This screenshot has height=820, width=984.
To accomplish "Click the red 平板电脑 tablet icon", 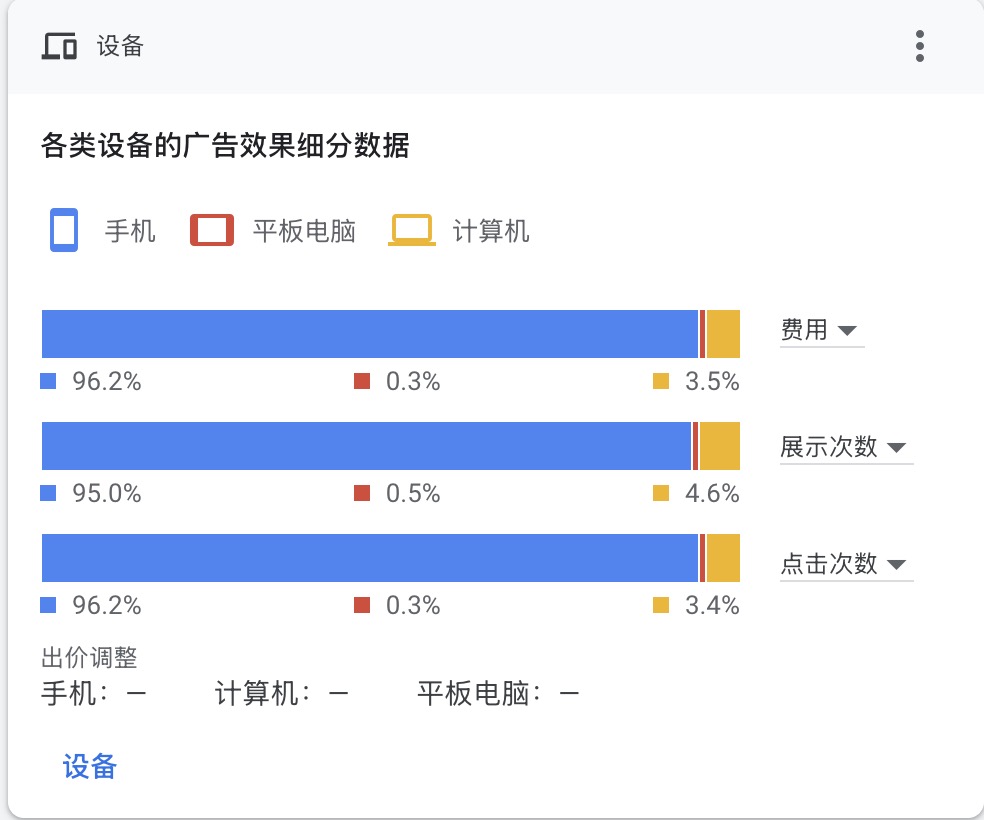I will coord(212,230).
